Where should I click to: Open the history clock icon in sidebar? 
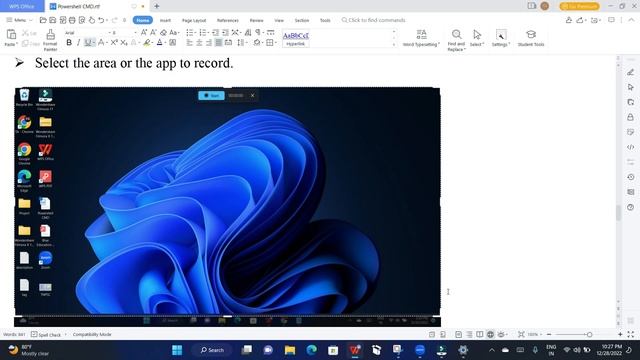631,177
